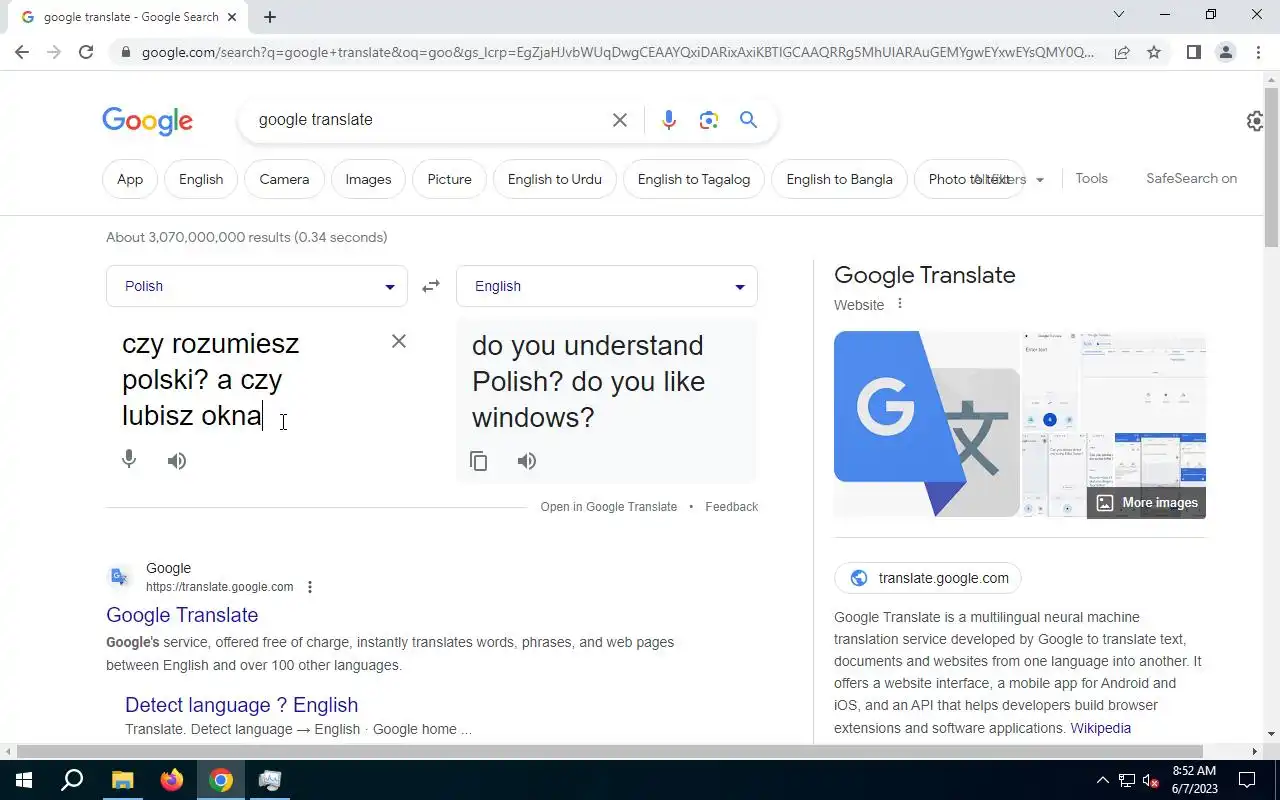Show hidden system tray icons
The width and height of the screenshot is (1280, 800).
coord(1103,780)
